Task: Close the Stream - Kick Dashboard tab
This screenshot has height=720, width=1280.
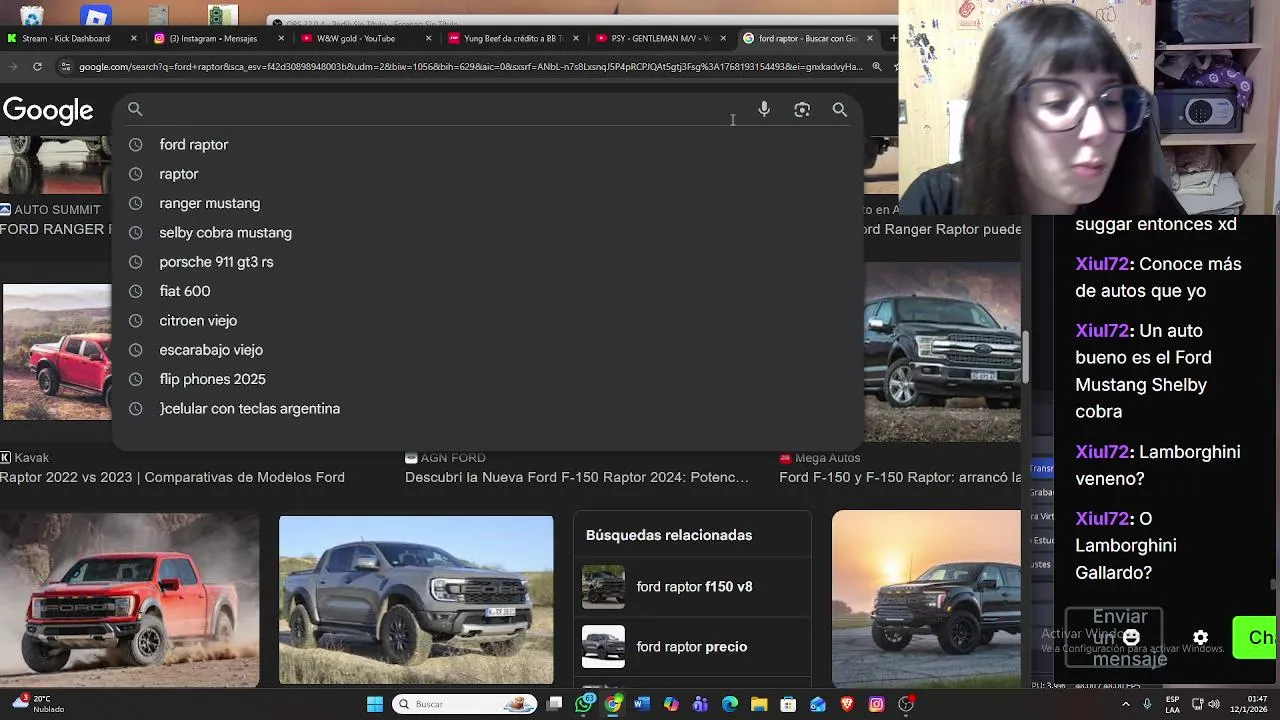Action: tap(134, 38)
